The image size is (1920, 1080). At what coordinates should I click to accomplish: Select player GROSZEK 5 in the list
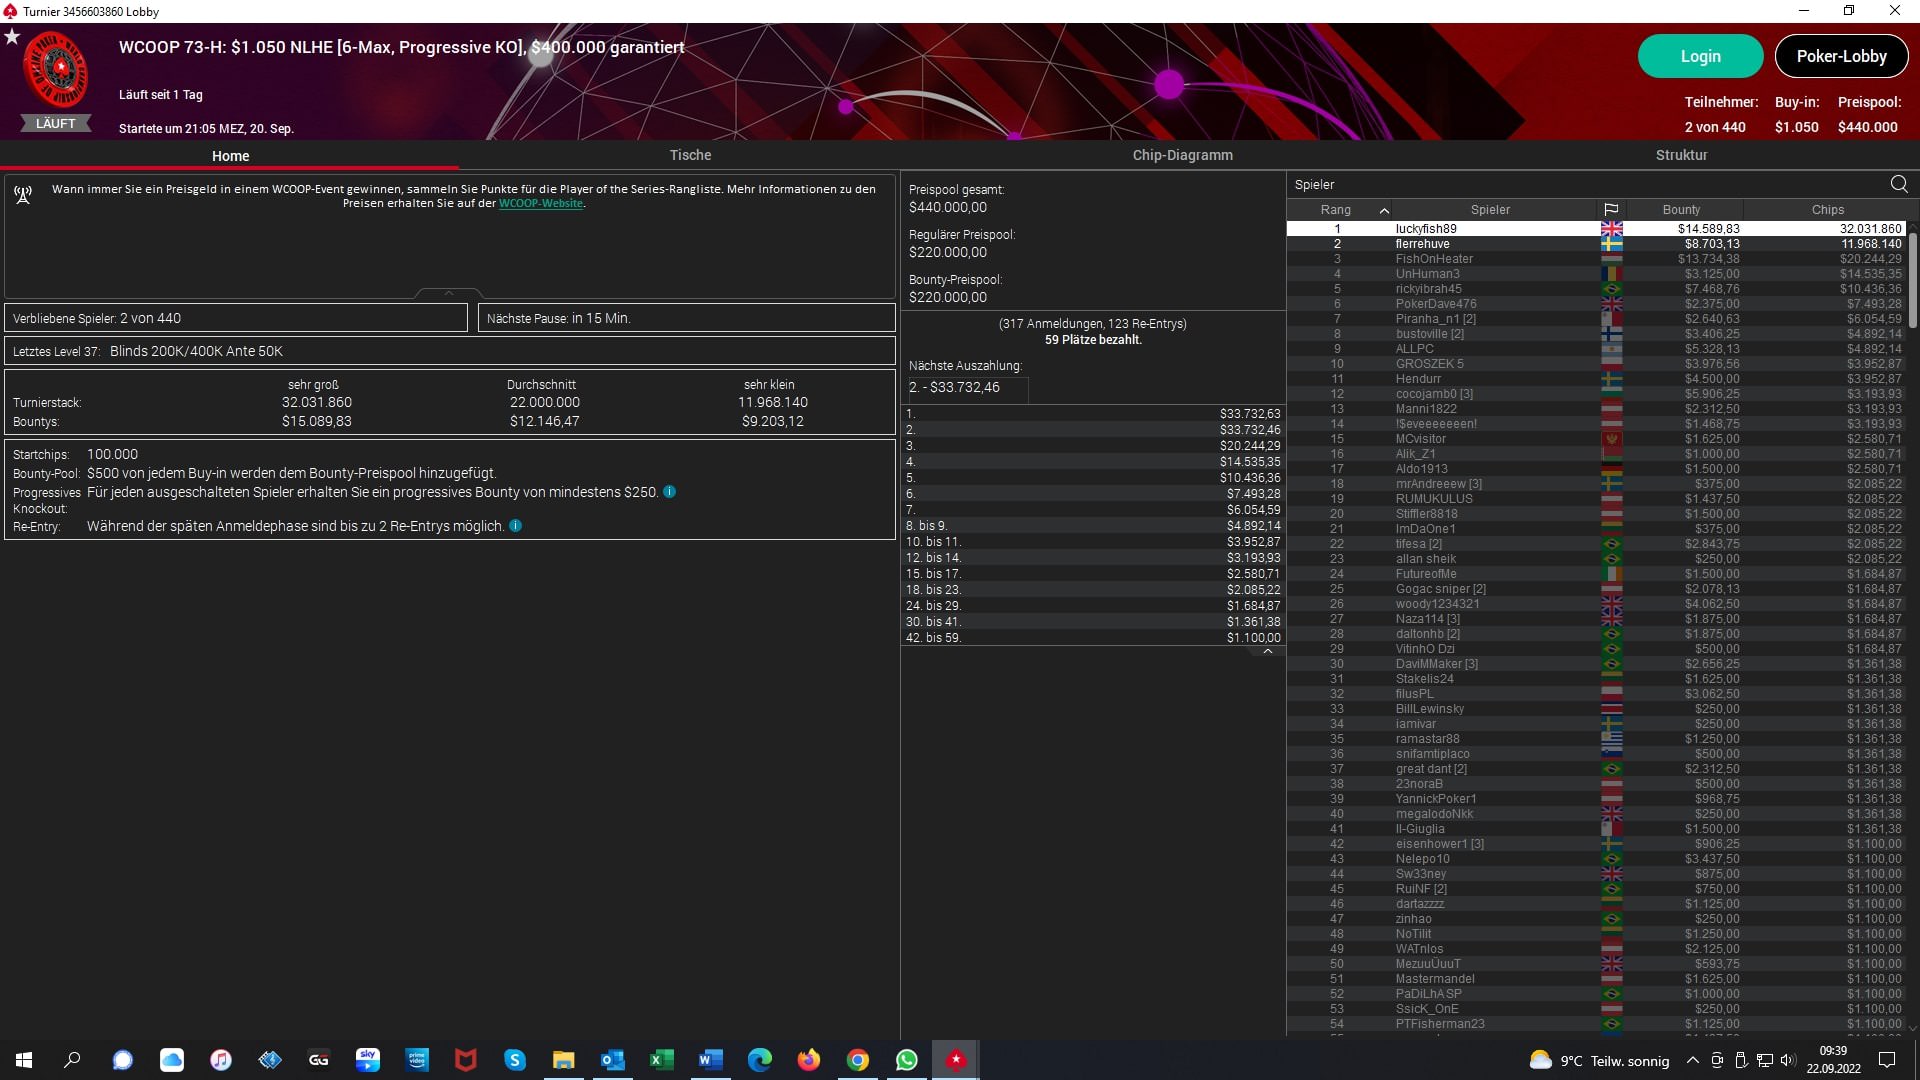tap(1596, 364)
